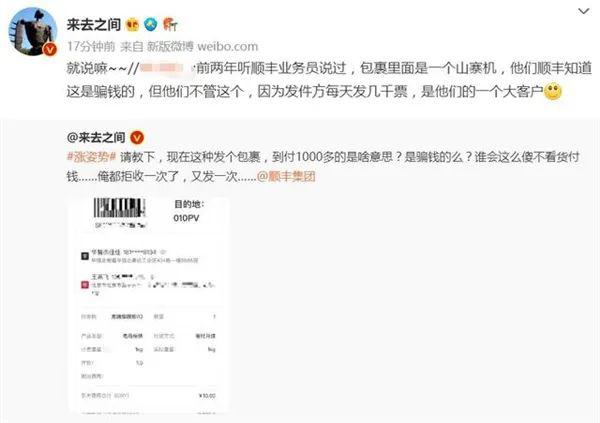Viewport: 600px width, 423px height.
Task: Click the quoted post text body
Action: (x=323, y=167)
